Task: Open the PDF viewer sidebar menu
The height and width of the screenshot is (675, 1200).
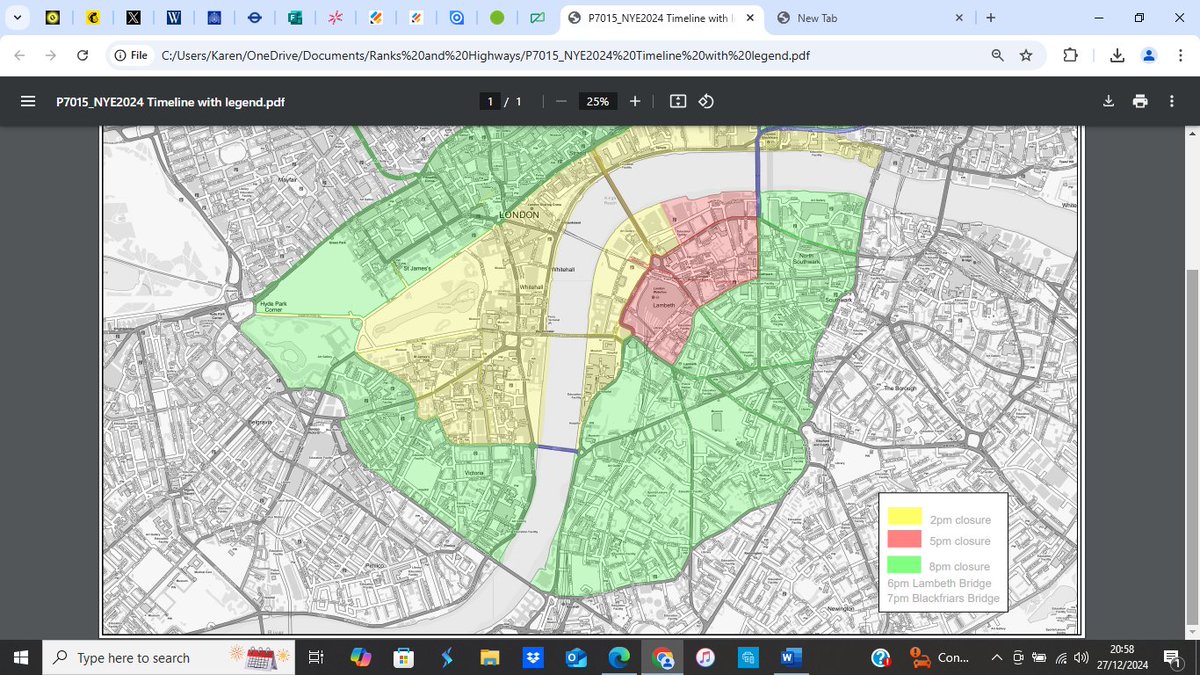Action: pos(28,101)
